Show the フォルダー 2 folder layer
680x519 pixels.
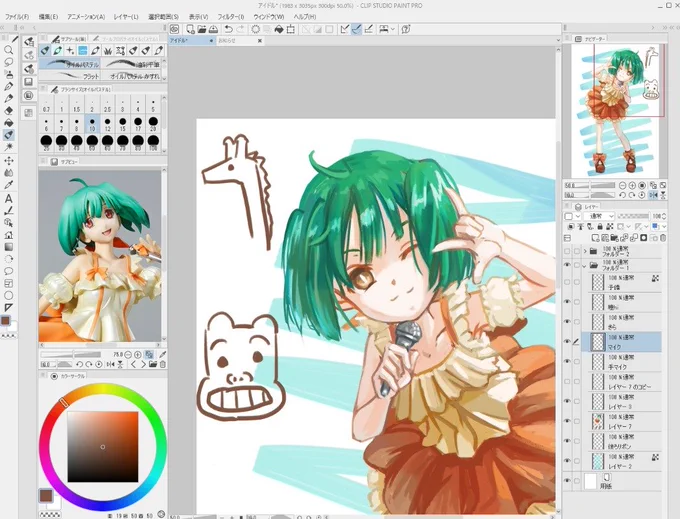tap(567, 251)
